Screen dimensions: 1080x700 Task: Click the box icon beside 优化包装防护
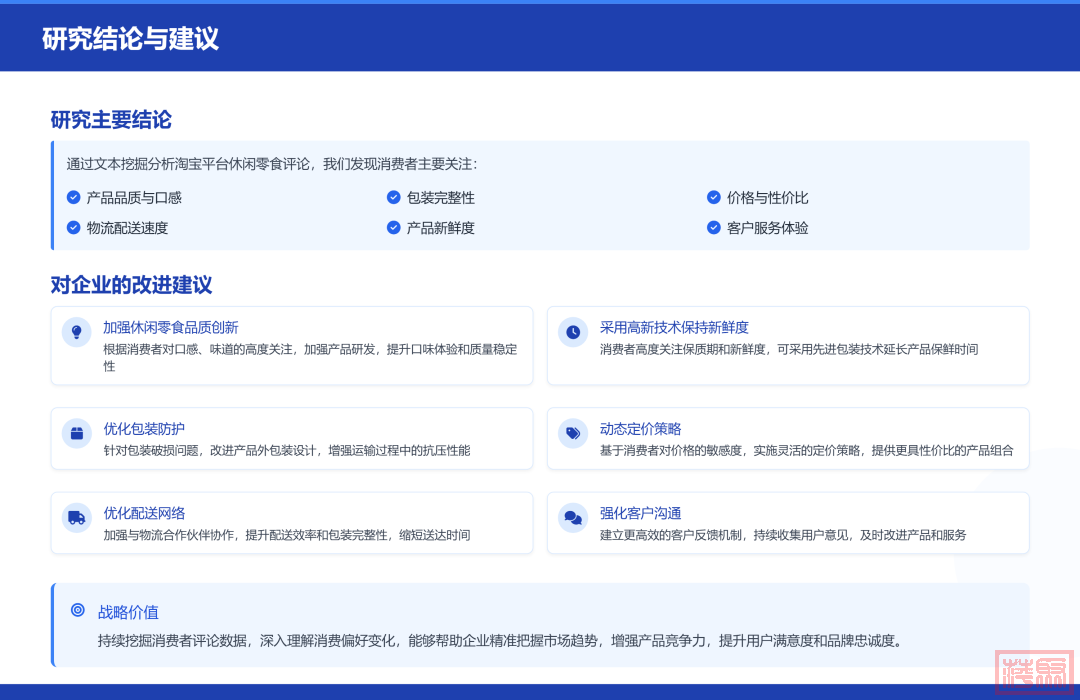click(x=76, y=433)
